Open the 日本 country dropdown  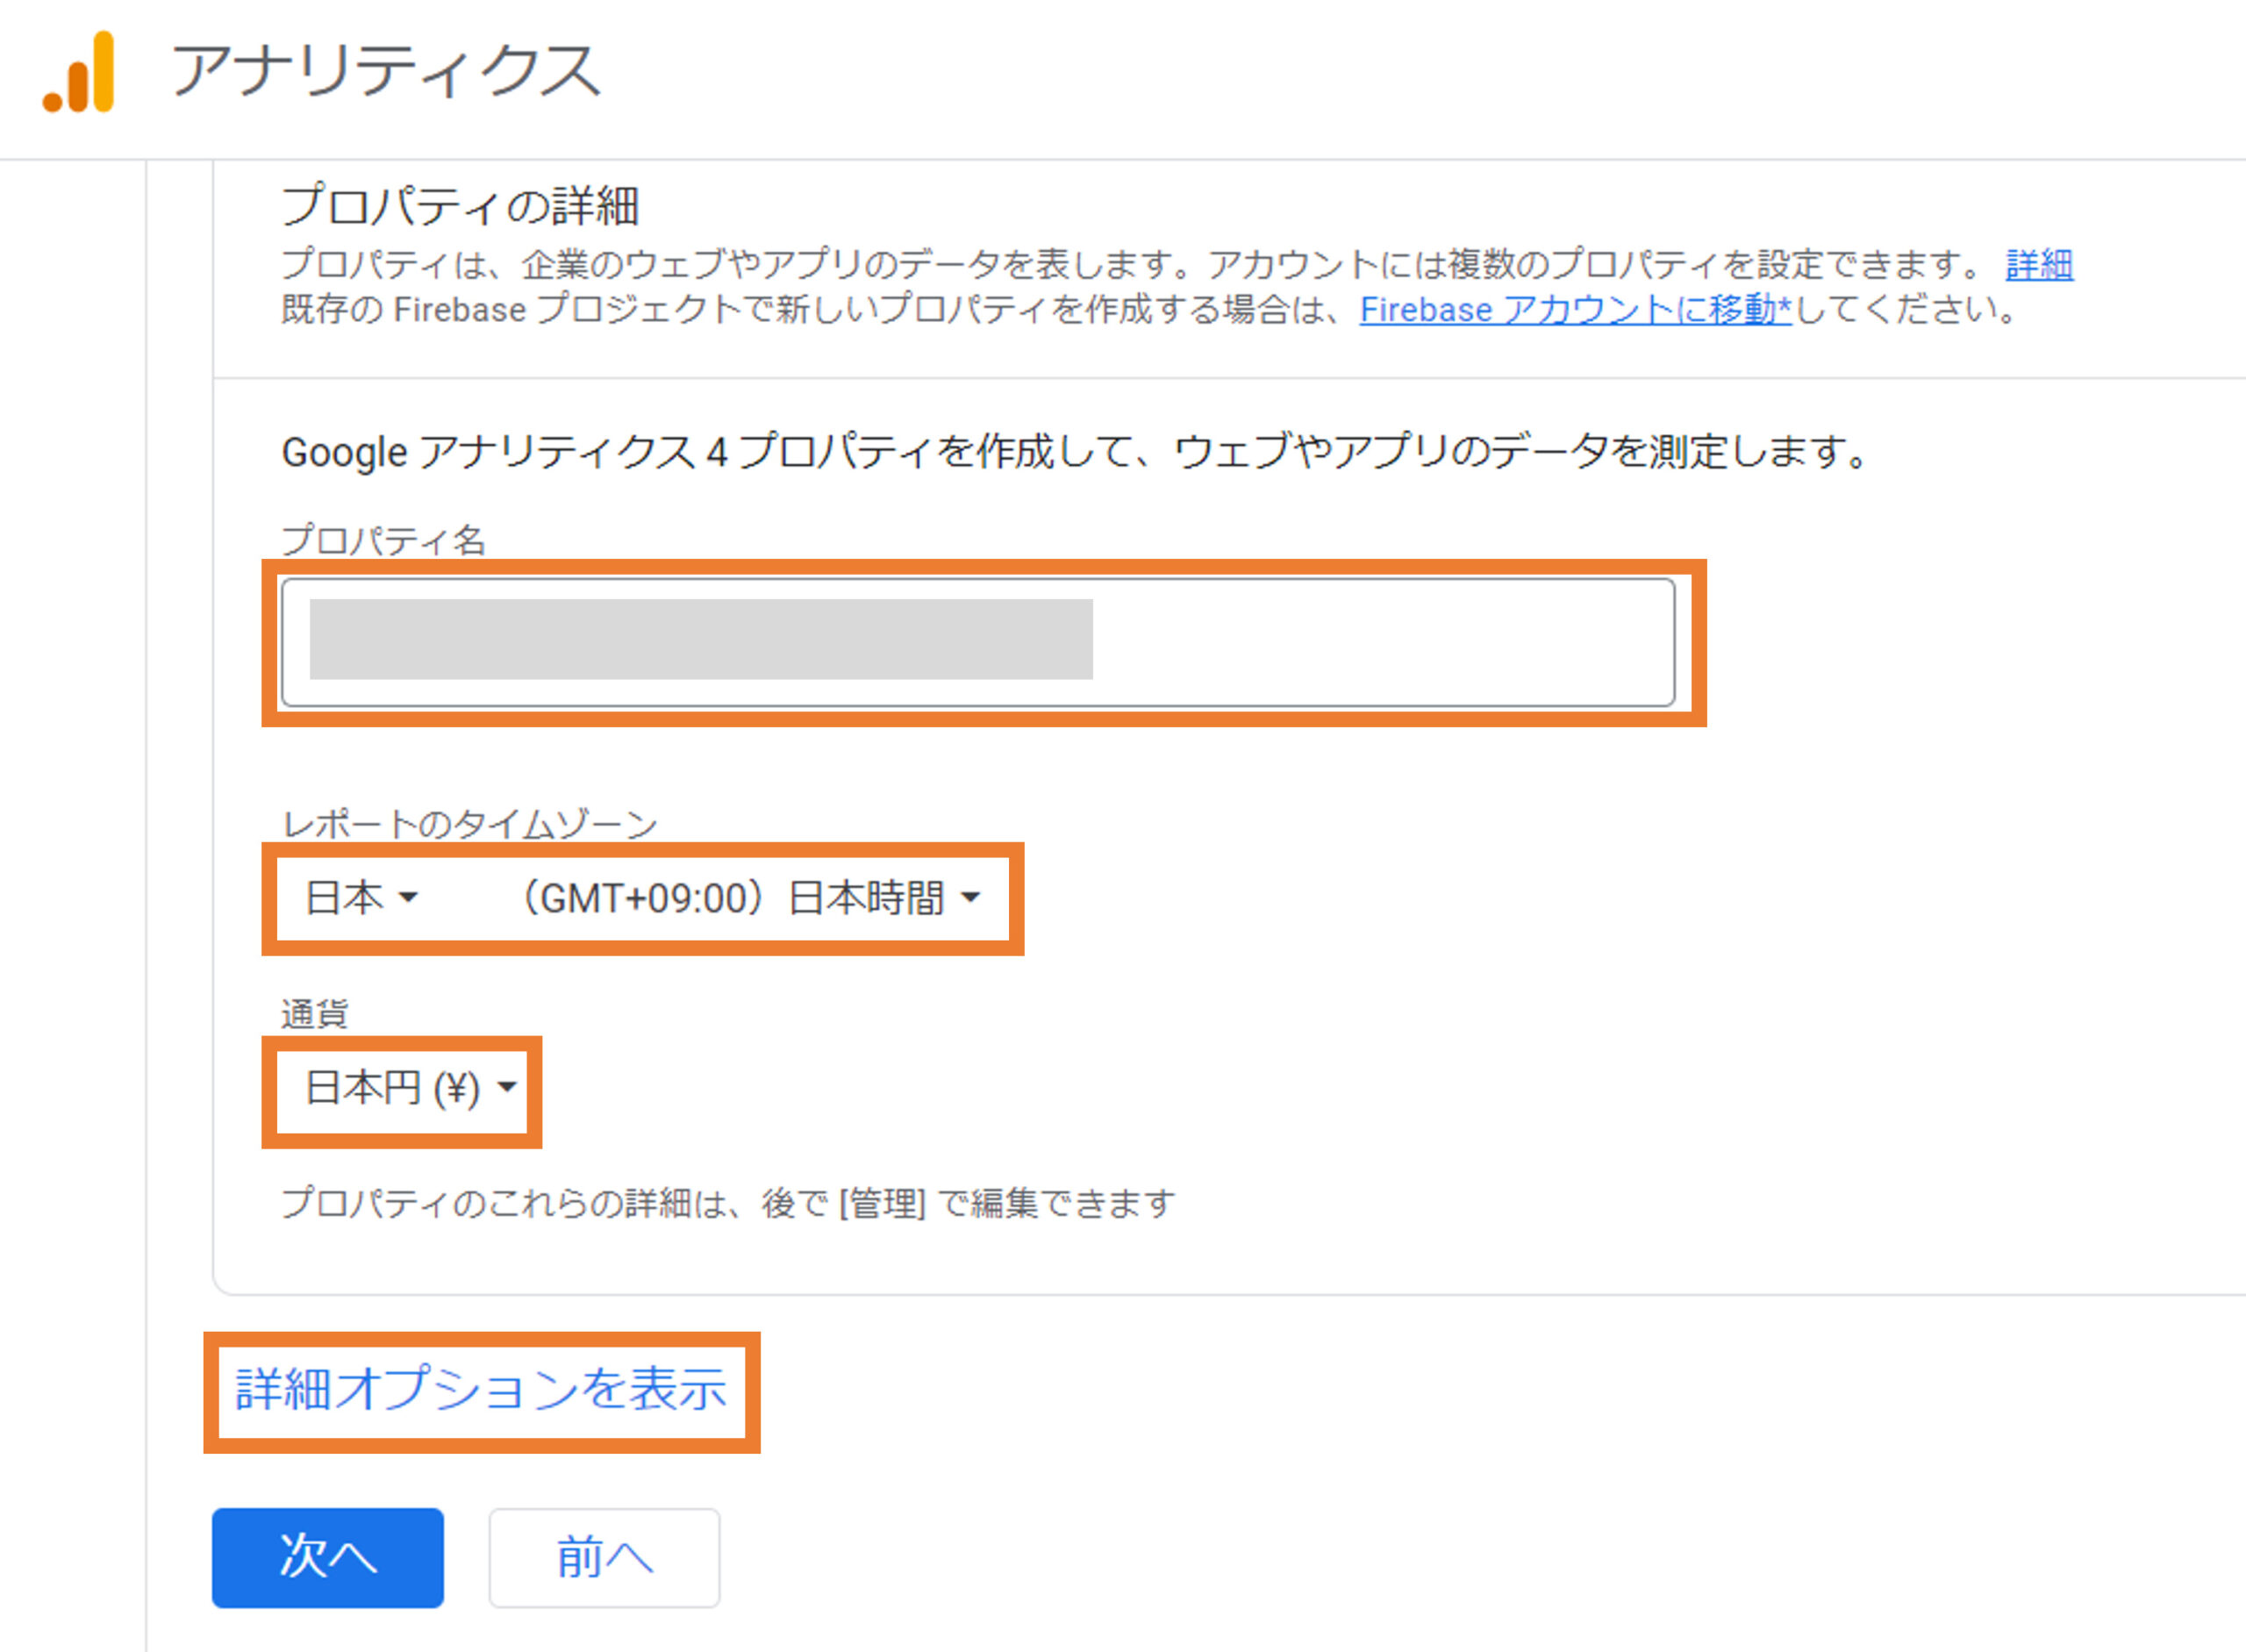pyautogui.click(x=360, y=898)
